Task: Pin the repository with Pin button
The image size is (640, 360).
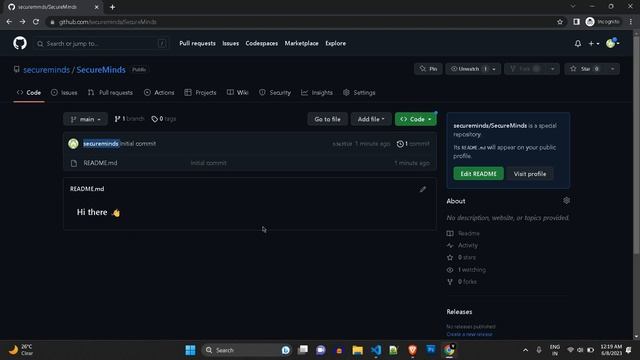Action: (428, 69)
